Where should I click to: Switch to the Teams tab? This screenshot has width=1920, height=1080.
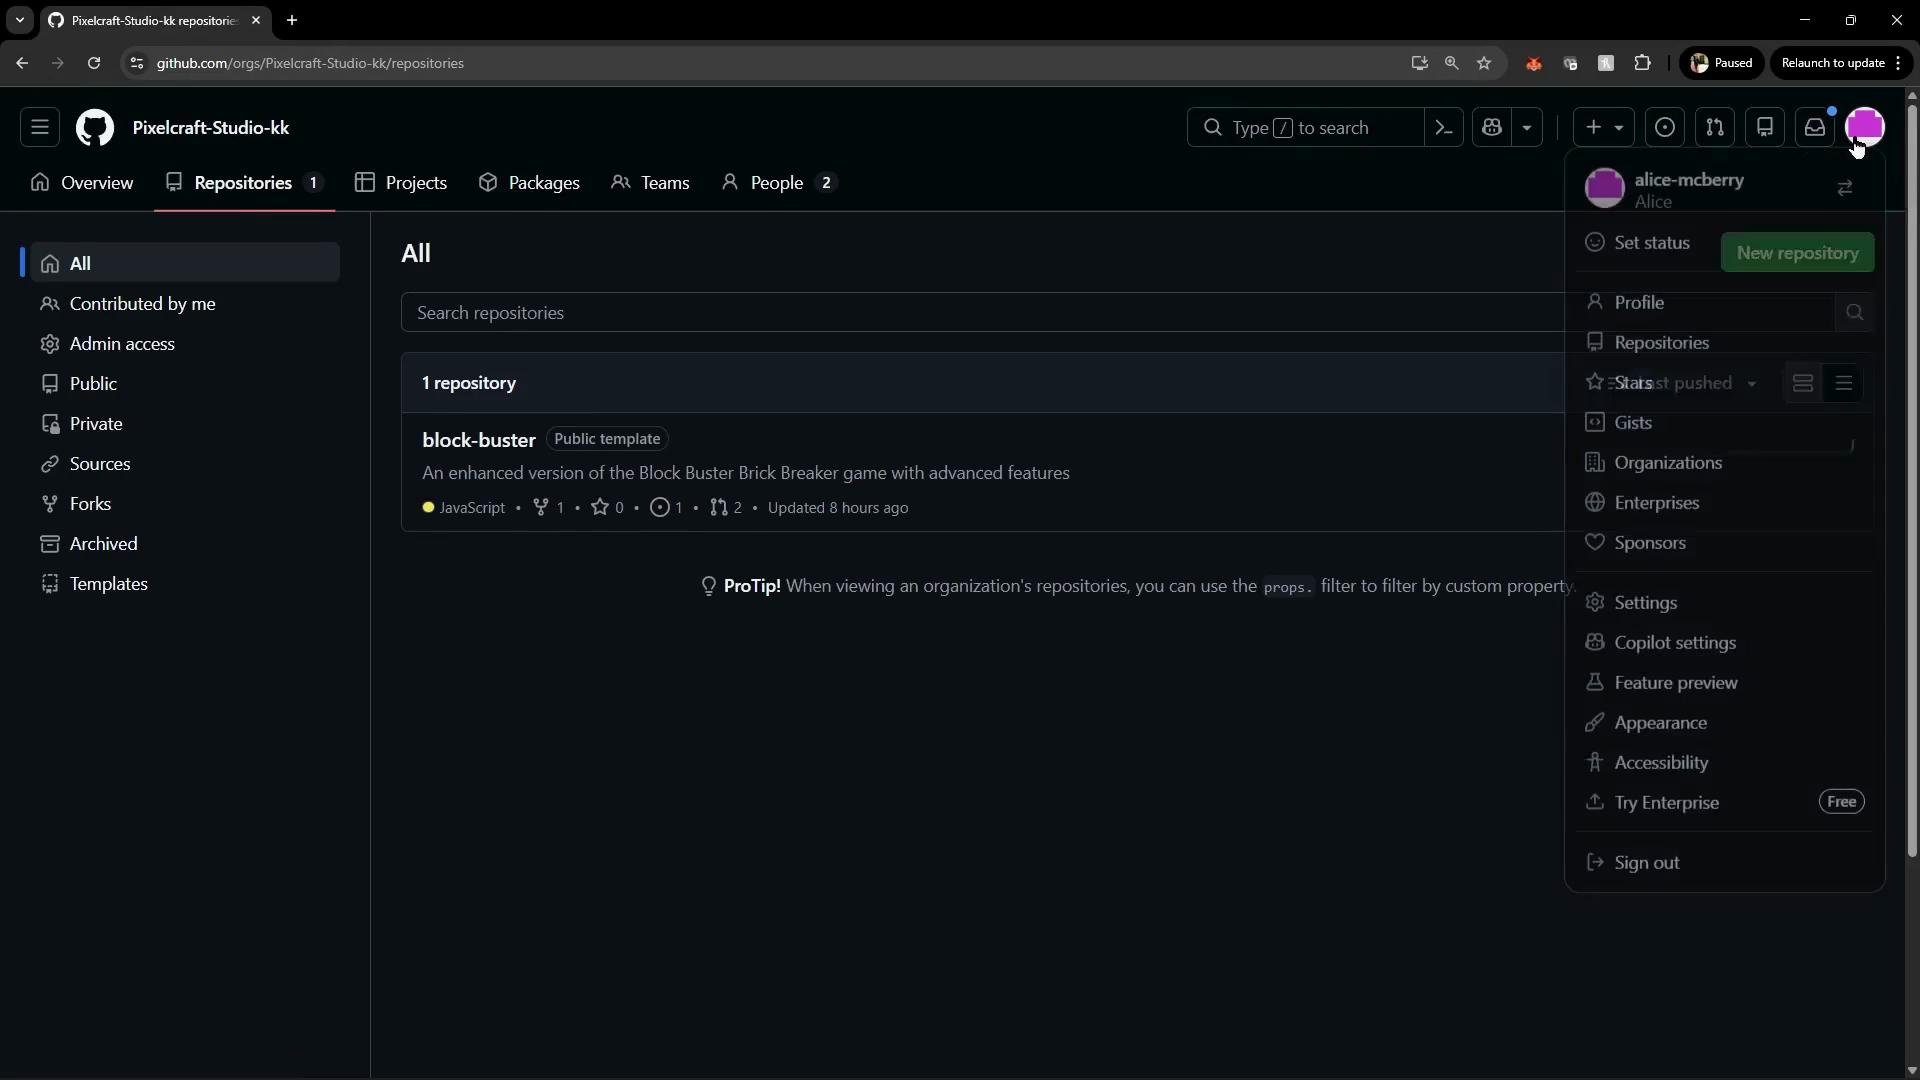650,182
